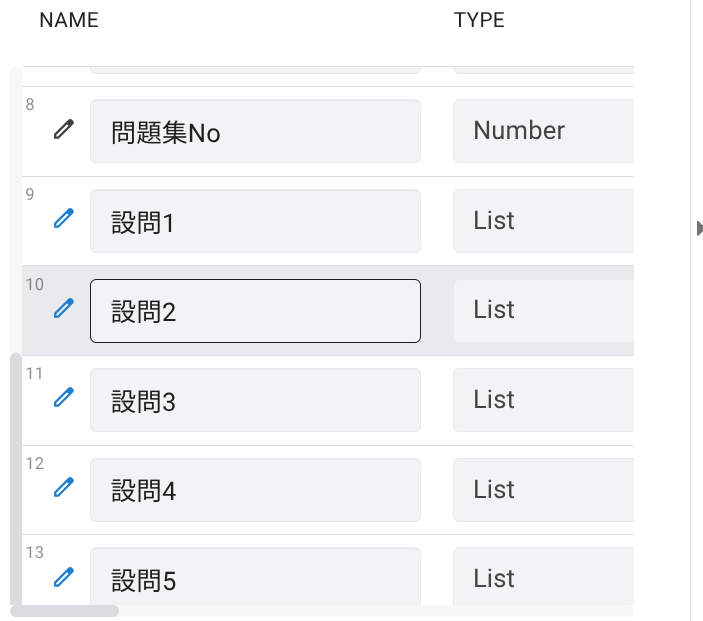
Task: Change the type dropdown of 設問2
Action: pyautogui.click(x=543, y=310)
